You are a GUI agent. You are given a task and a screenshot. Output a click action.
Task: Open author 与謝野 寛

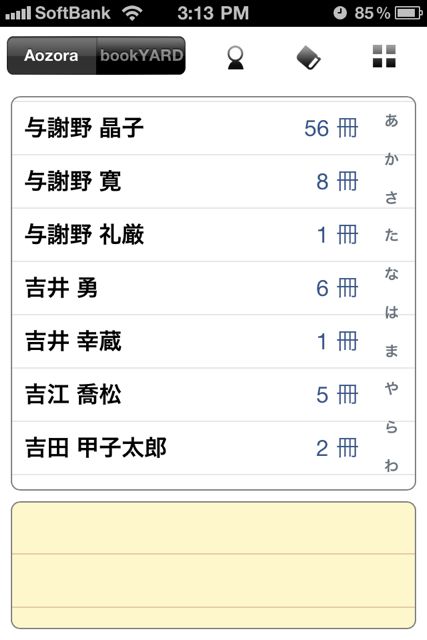click(193, 182)
